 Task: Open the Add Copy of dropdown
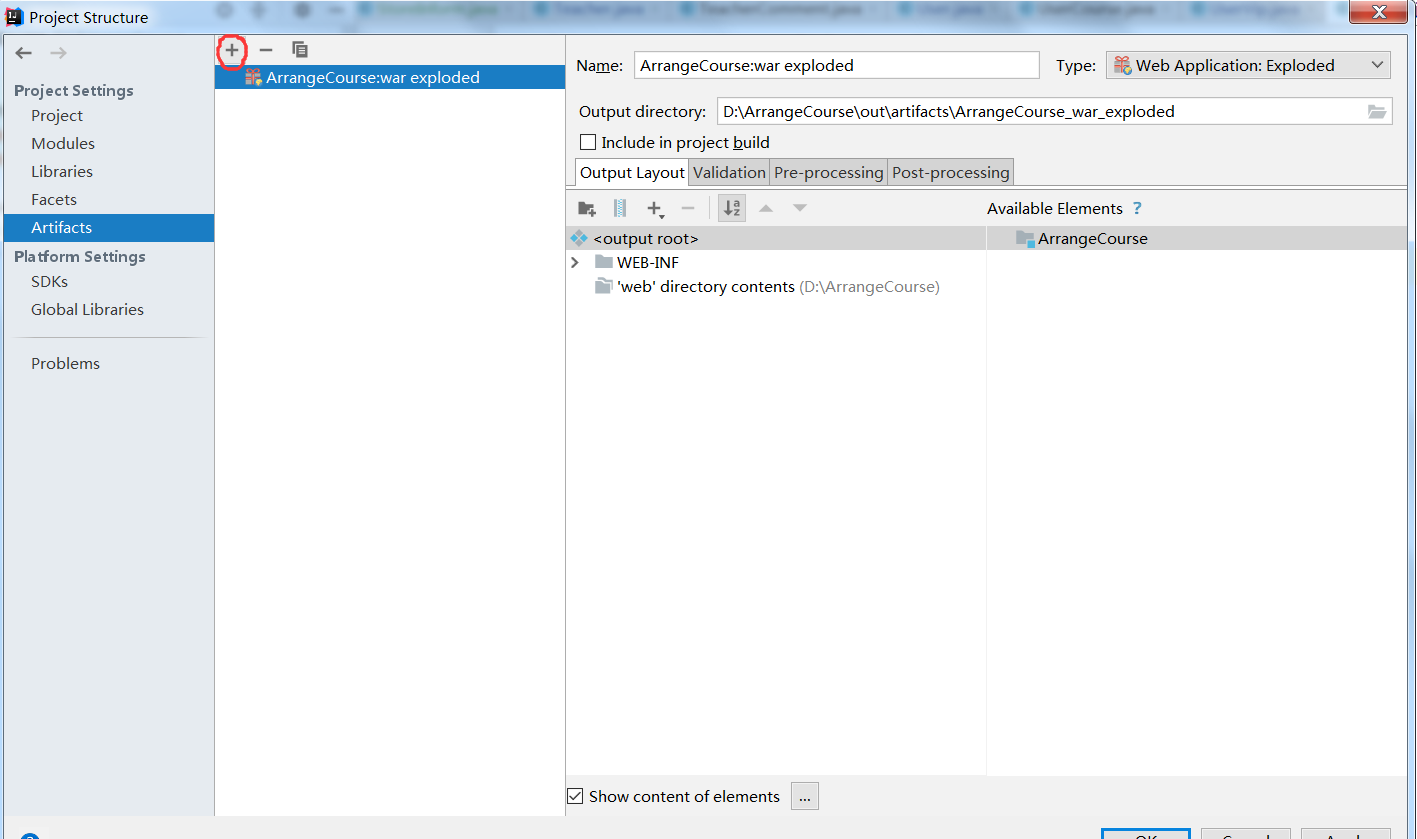(655, 208)
